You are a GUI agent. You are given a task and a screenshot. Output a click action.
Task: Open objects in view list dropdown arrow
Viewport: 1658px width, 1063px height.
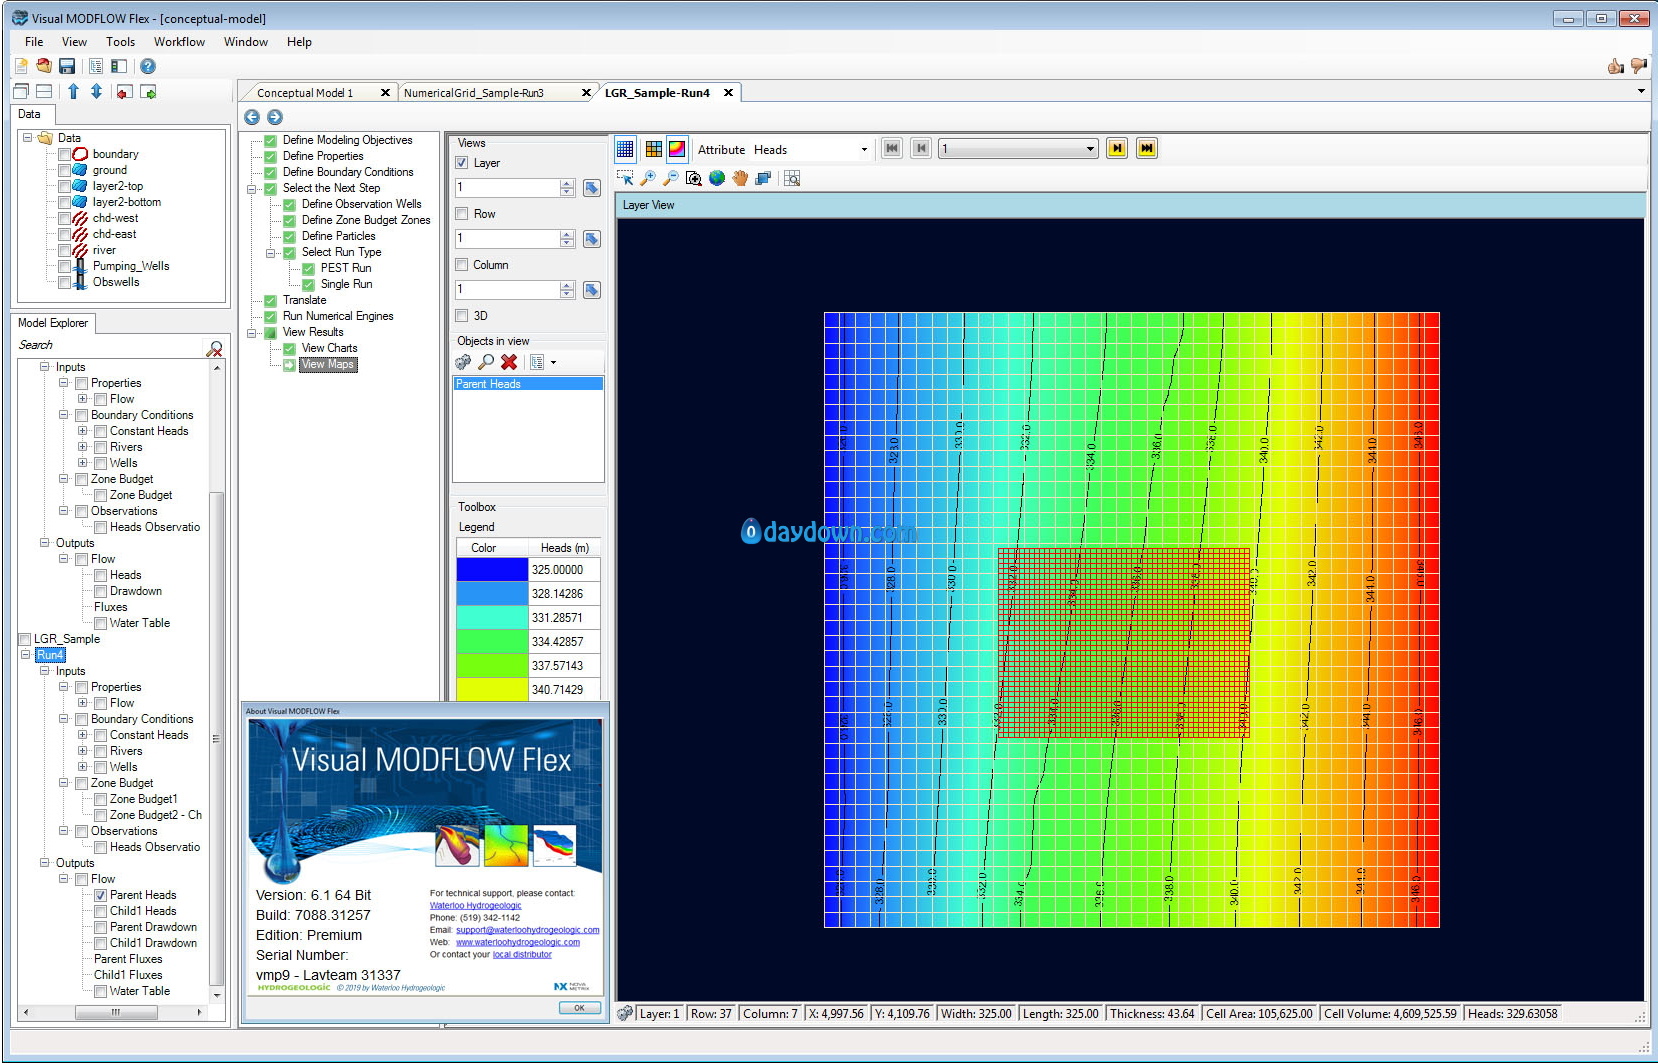coord(553,362)
